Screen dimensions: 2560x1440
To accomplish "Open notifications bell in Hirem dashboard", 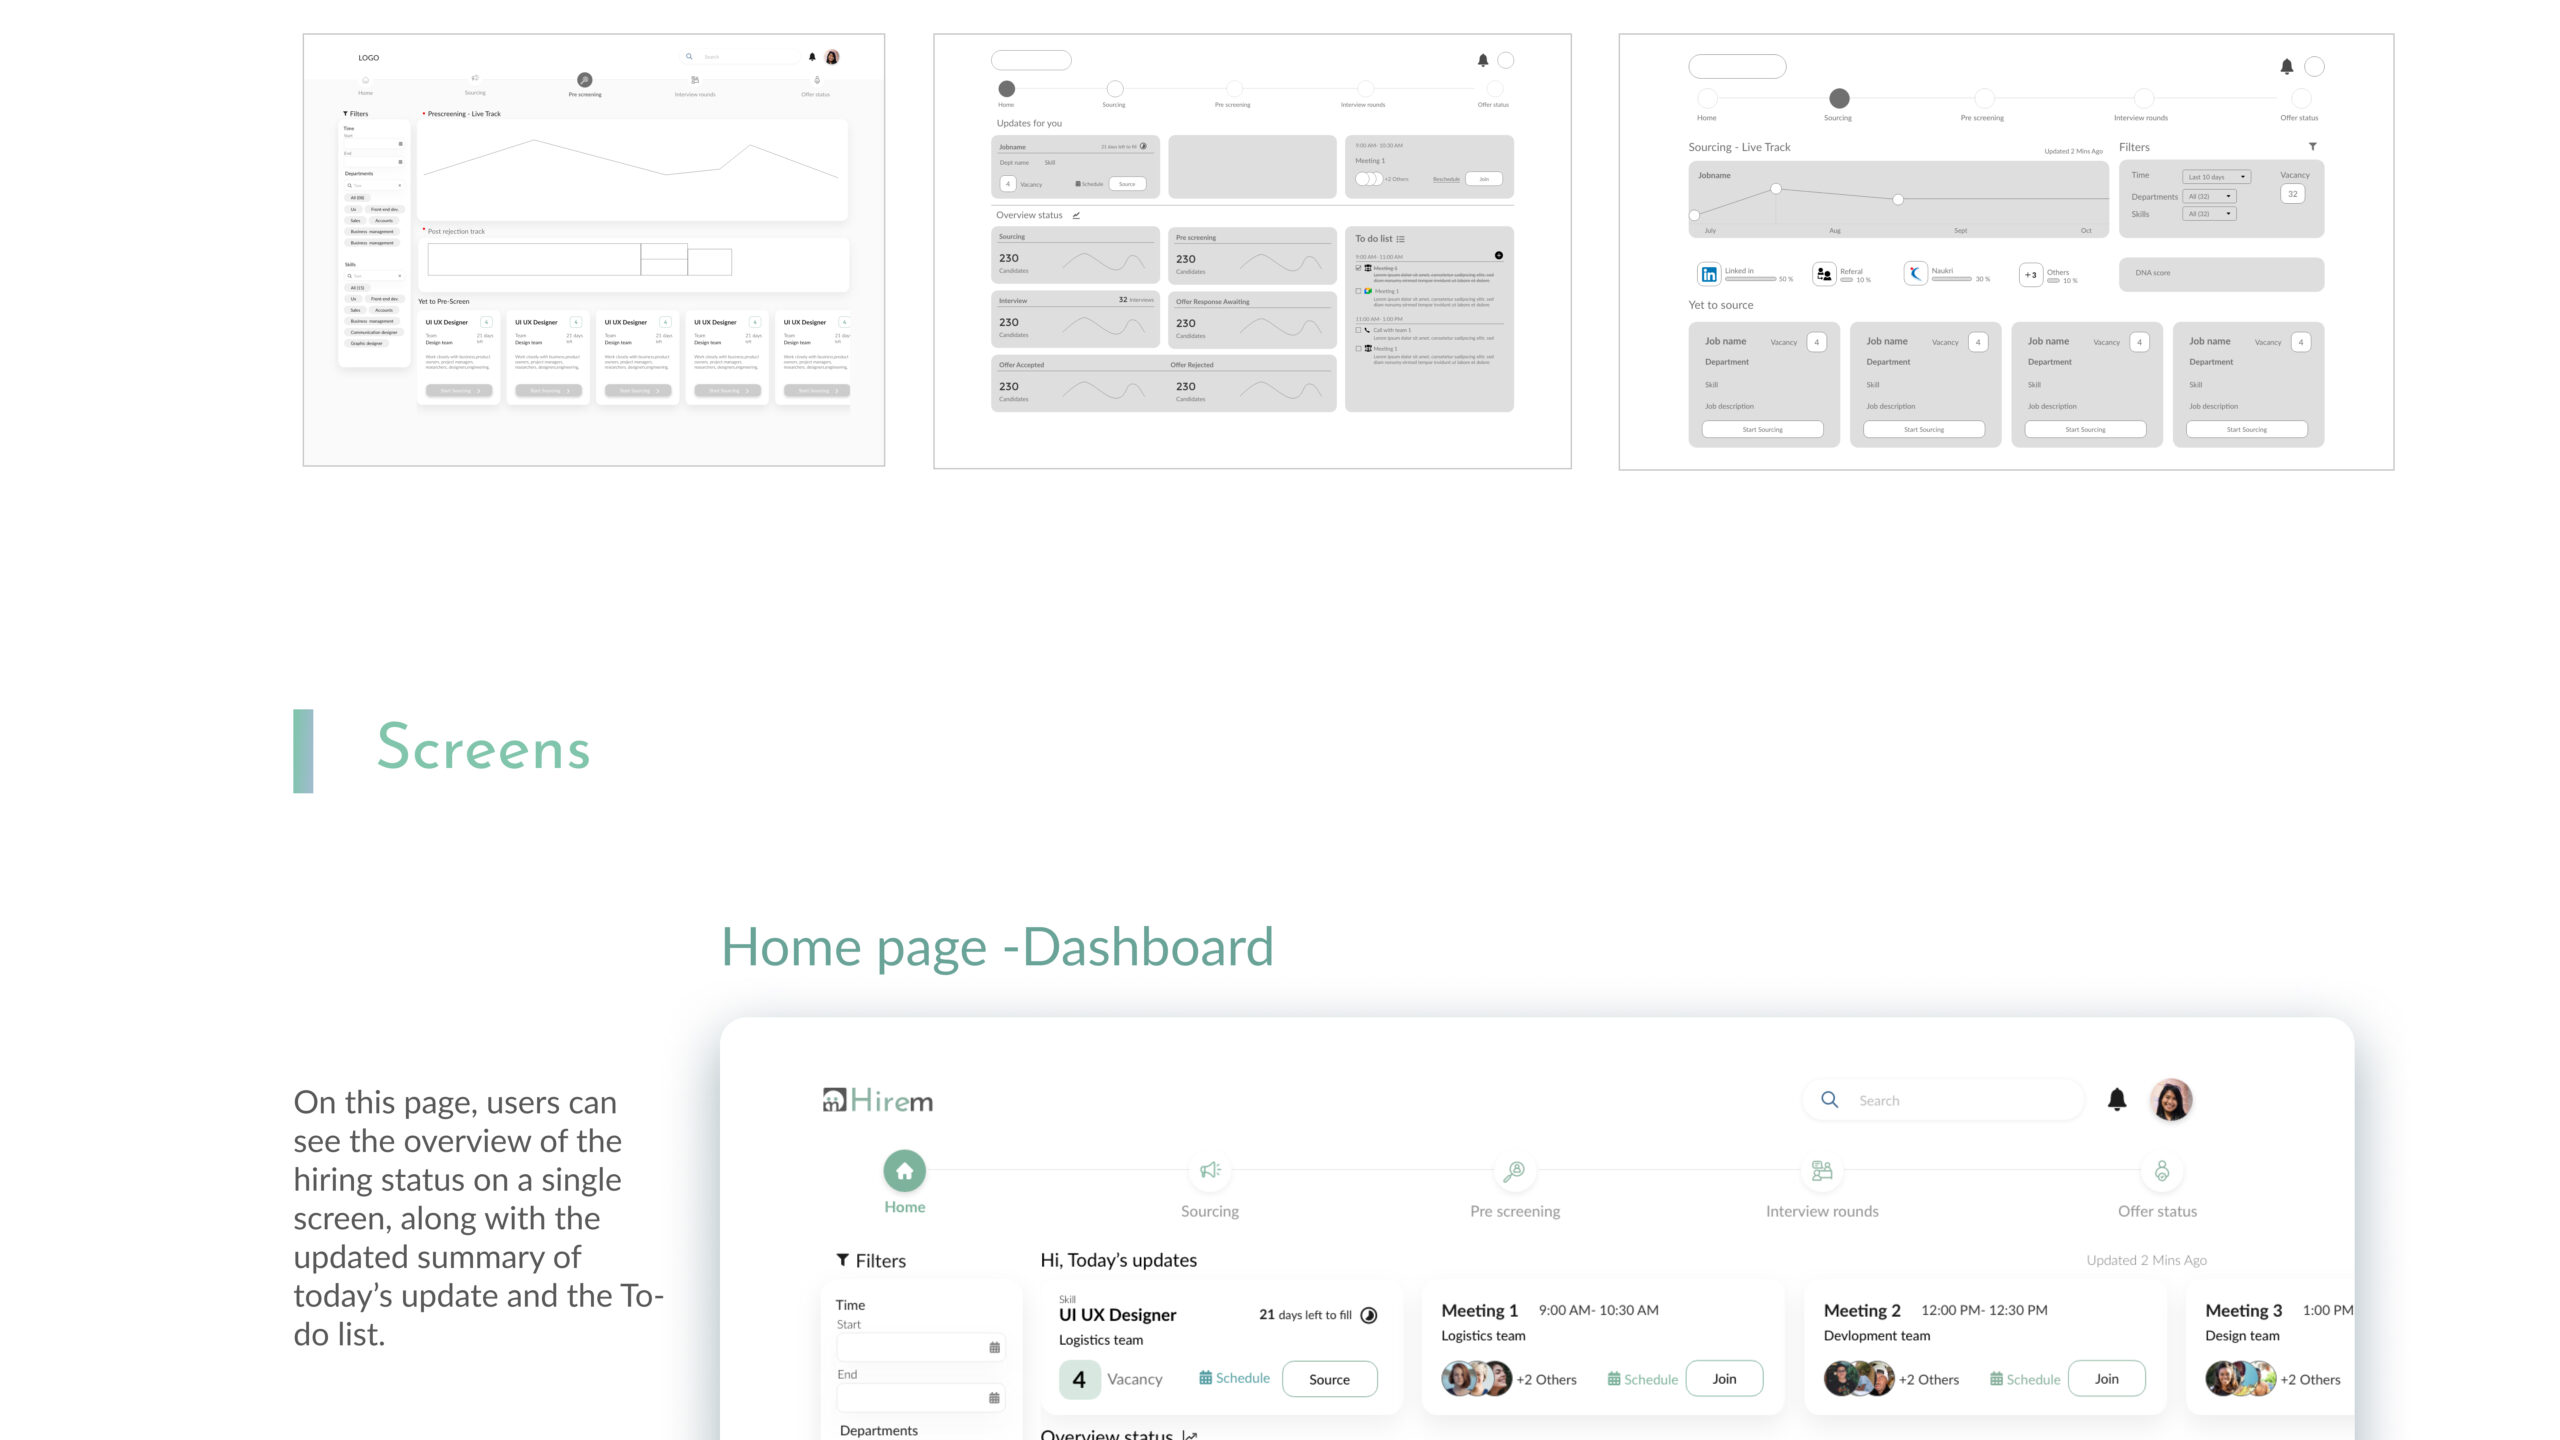I will (2116, 1100).
